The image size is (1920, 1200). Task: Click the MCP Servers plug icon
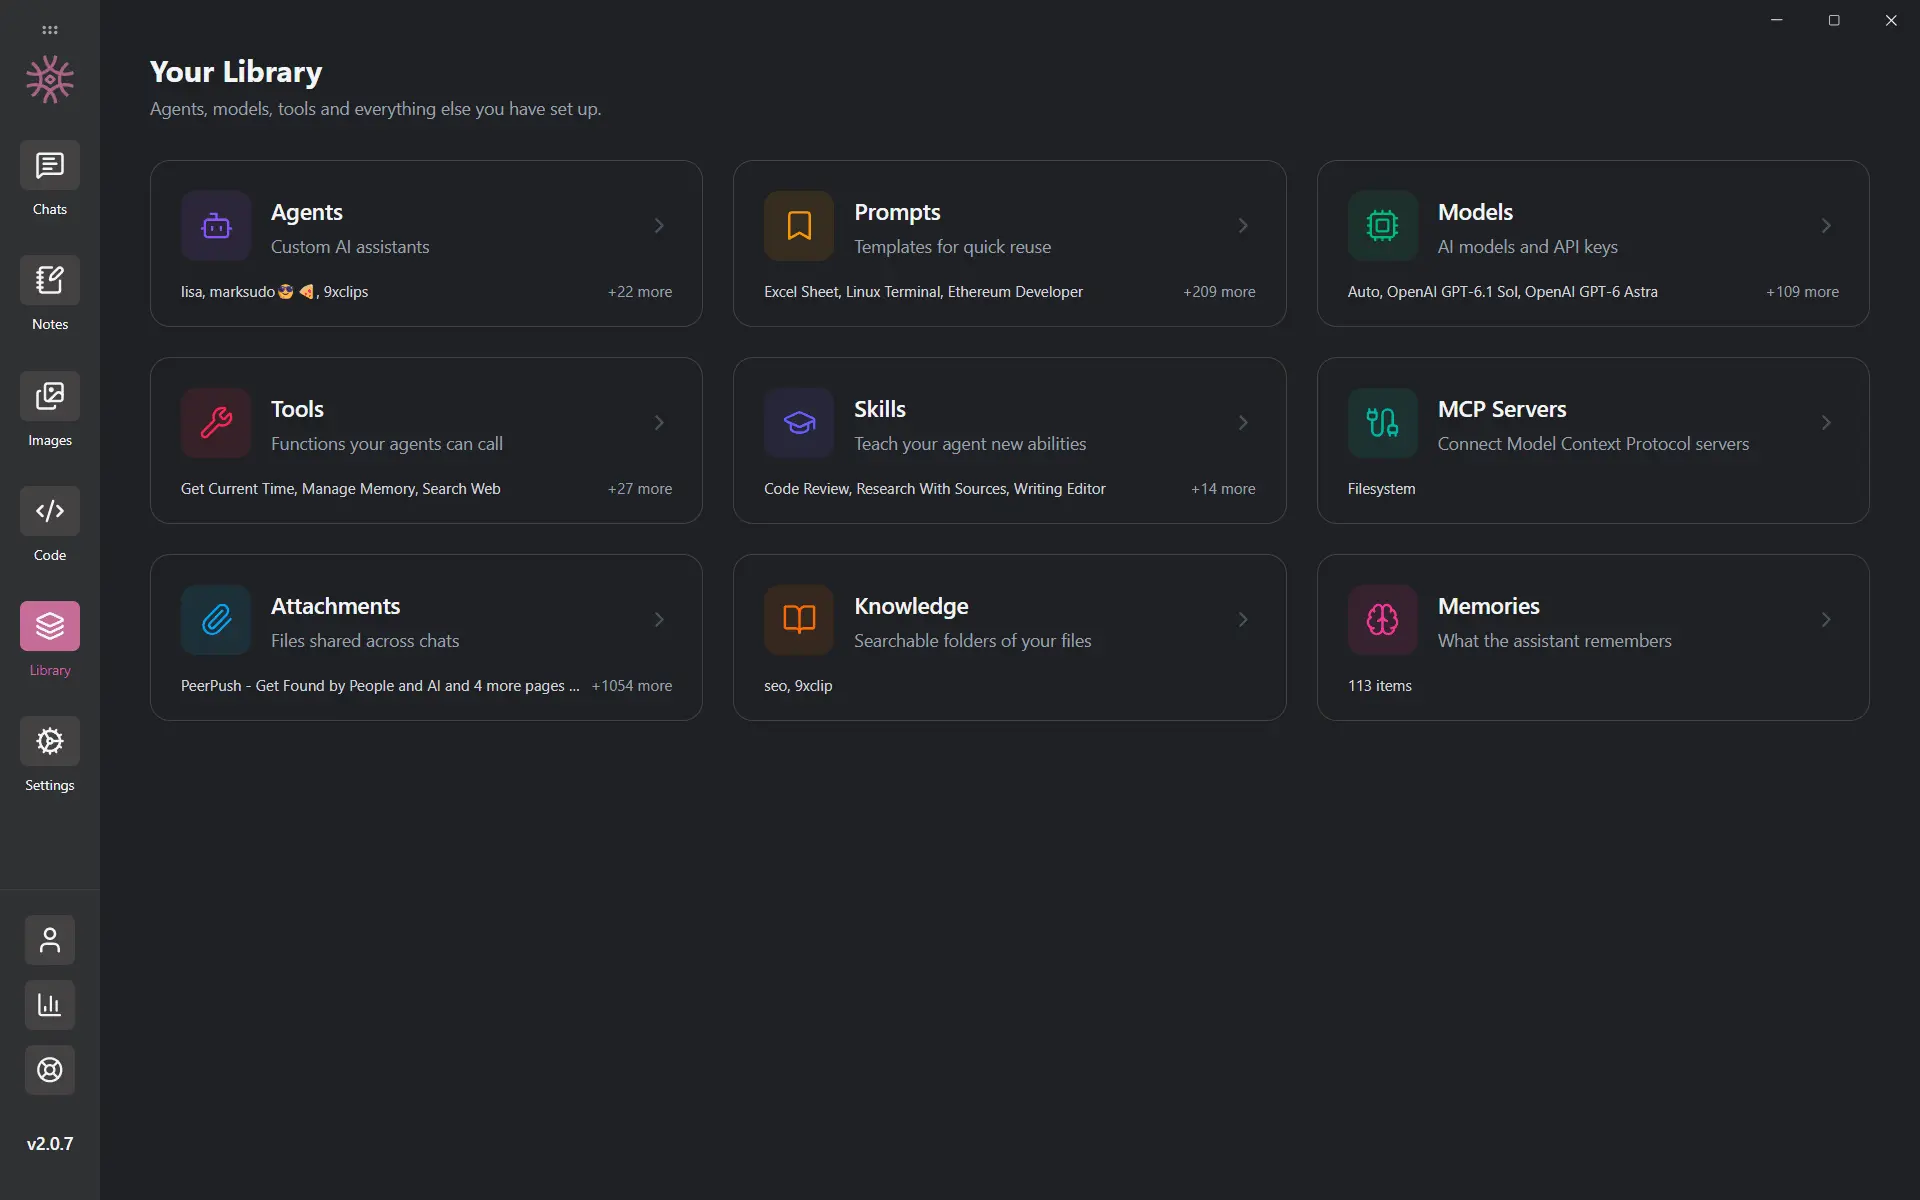point(1383,423)
